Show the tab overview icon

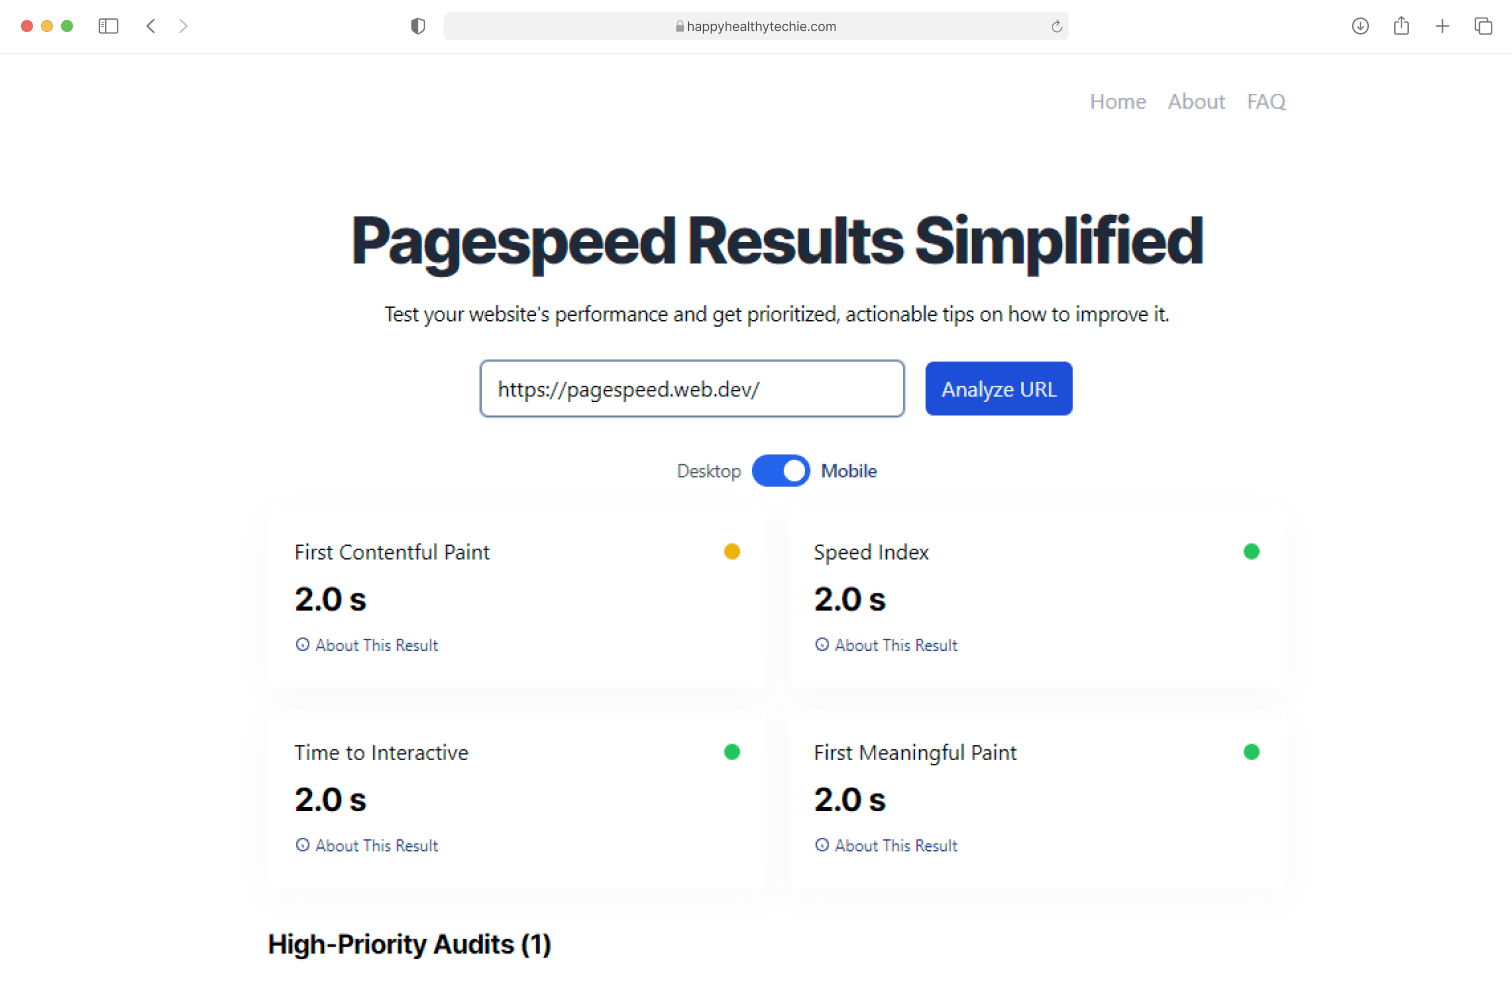[1483, 26]
